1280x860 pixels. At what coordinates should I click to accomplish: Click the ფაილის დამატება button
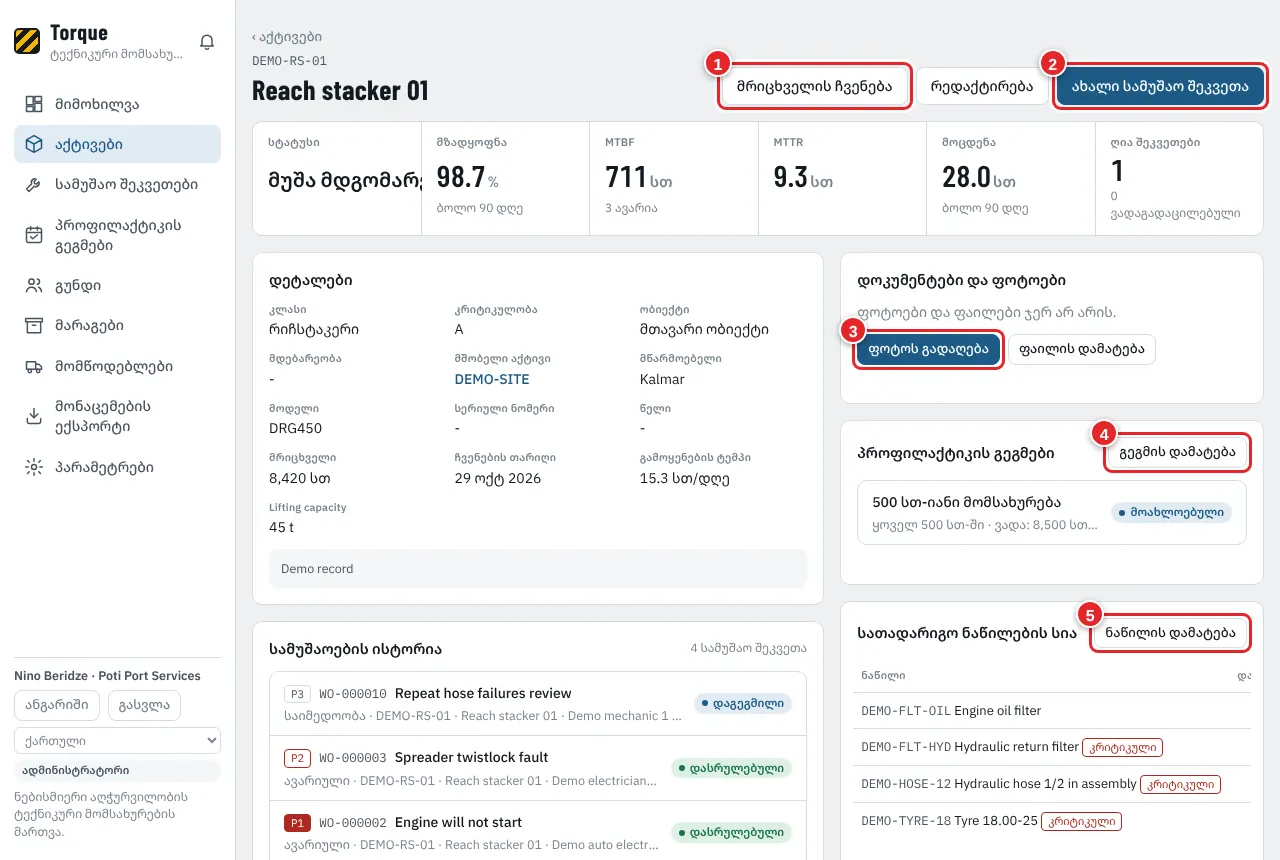1082,349
